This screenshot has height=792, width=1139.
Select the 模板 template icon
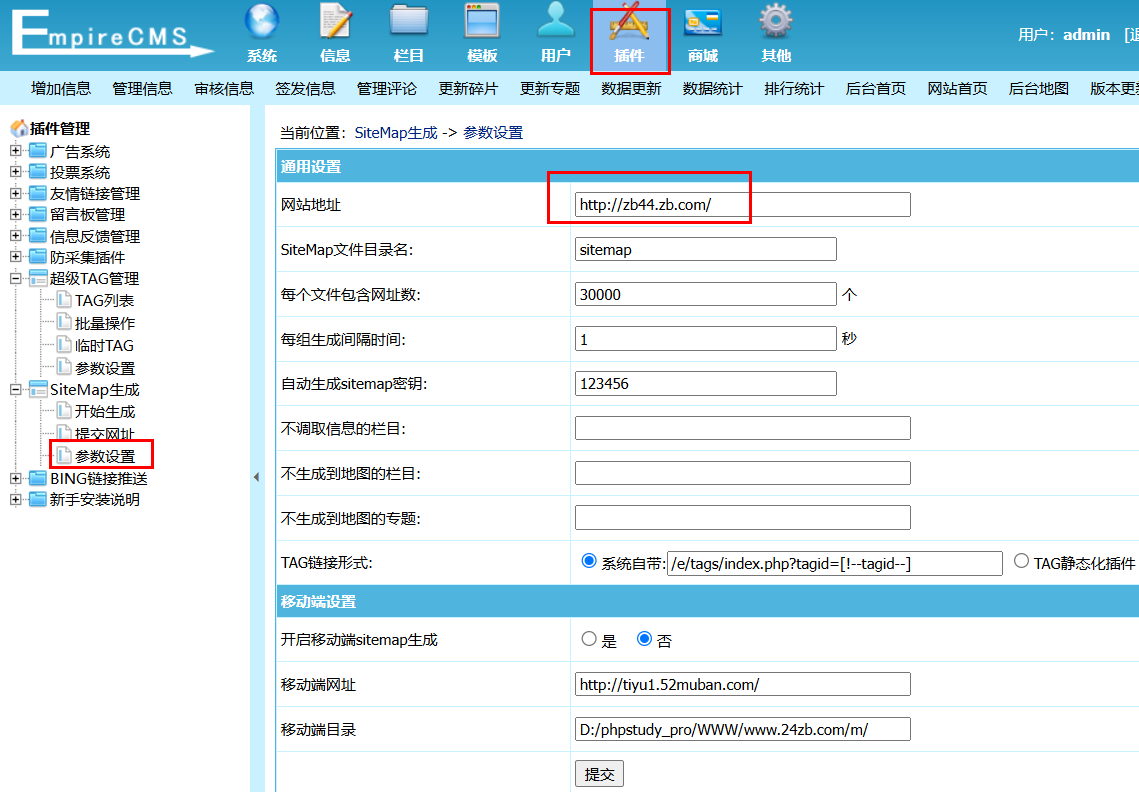click(x=482, y=22)
